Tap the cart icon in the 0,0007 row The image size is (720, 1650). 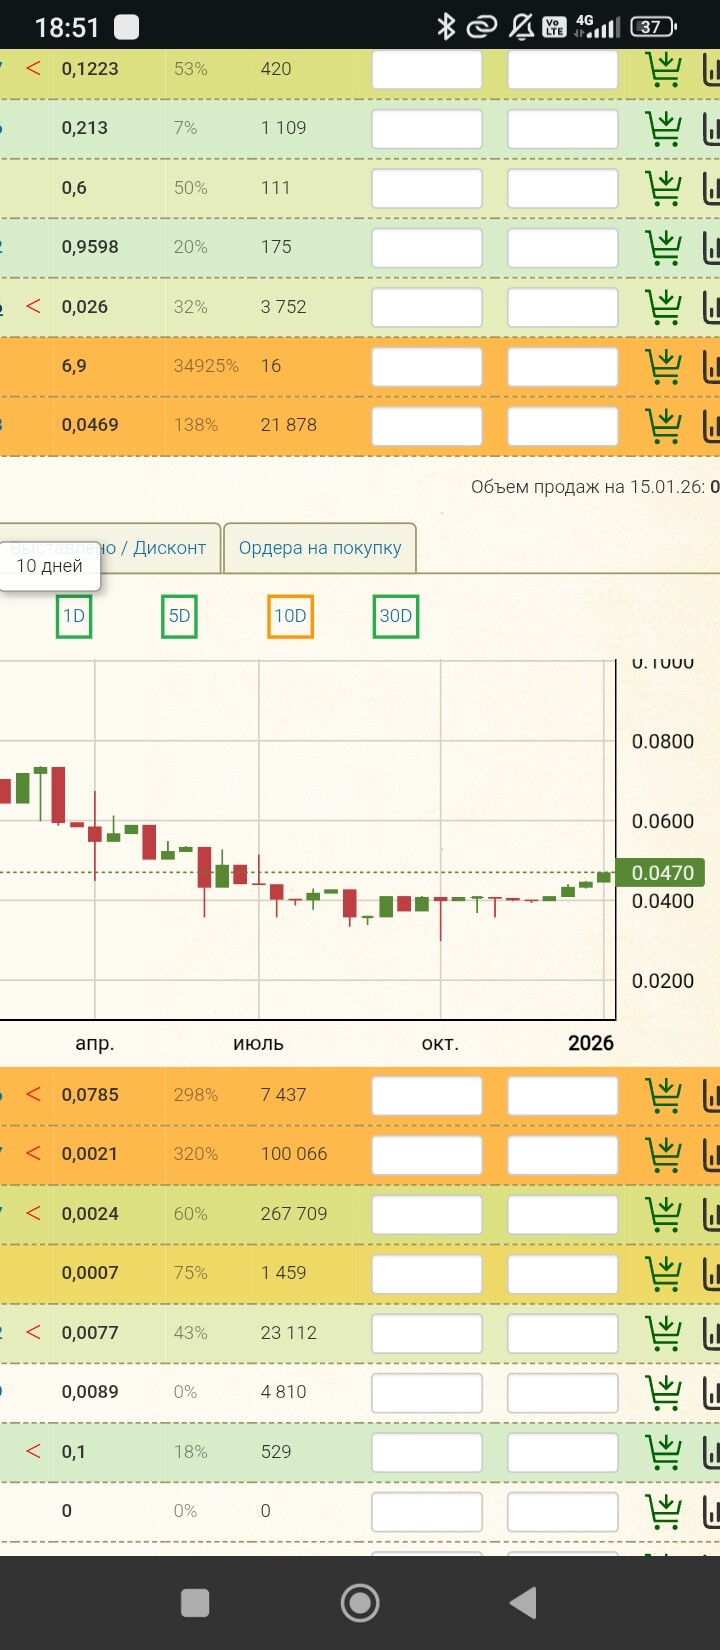click(663, 1274)
